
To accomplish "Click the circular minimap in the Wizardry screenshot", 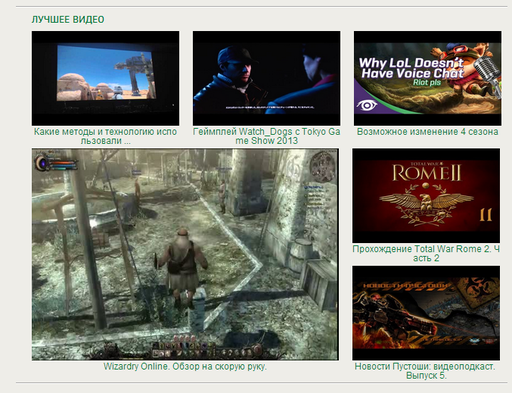I will point(322,166).
